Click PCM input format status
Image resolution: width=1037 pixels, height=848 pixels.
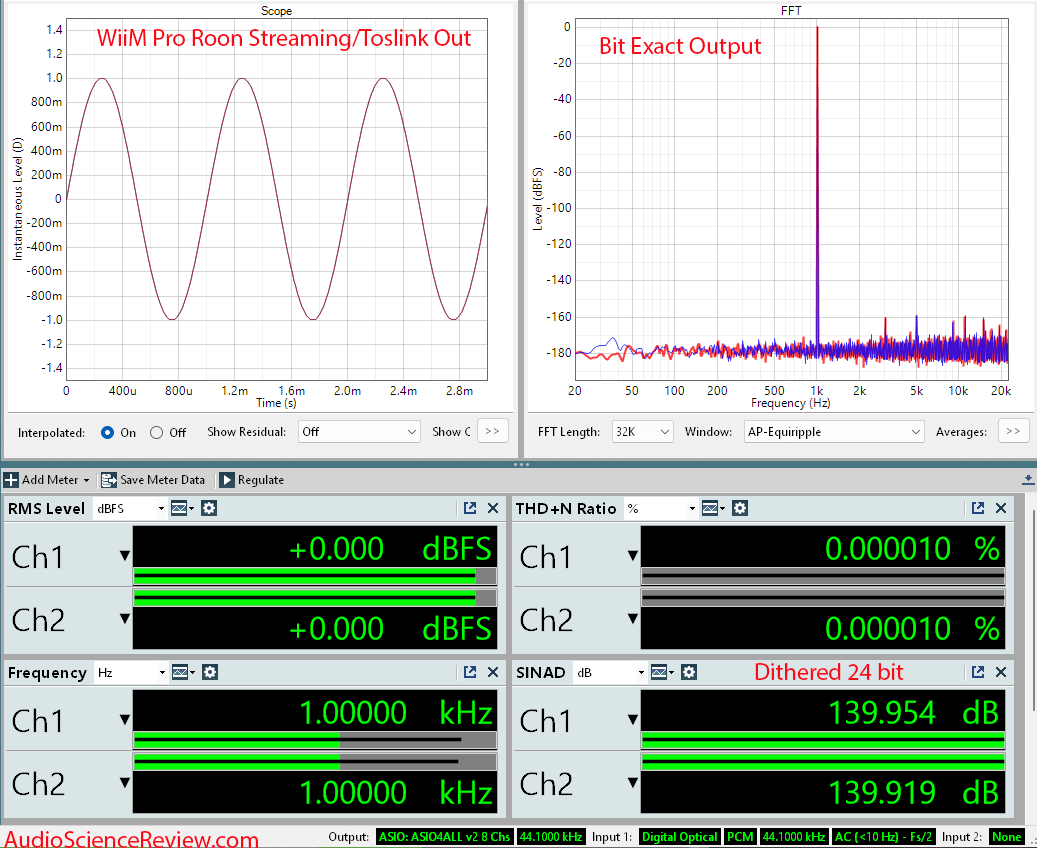coord(739,837)
